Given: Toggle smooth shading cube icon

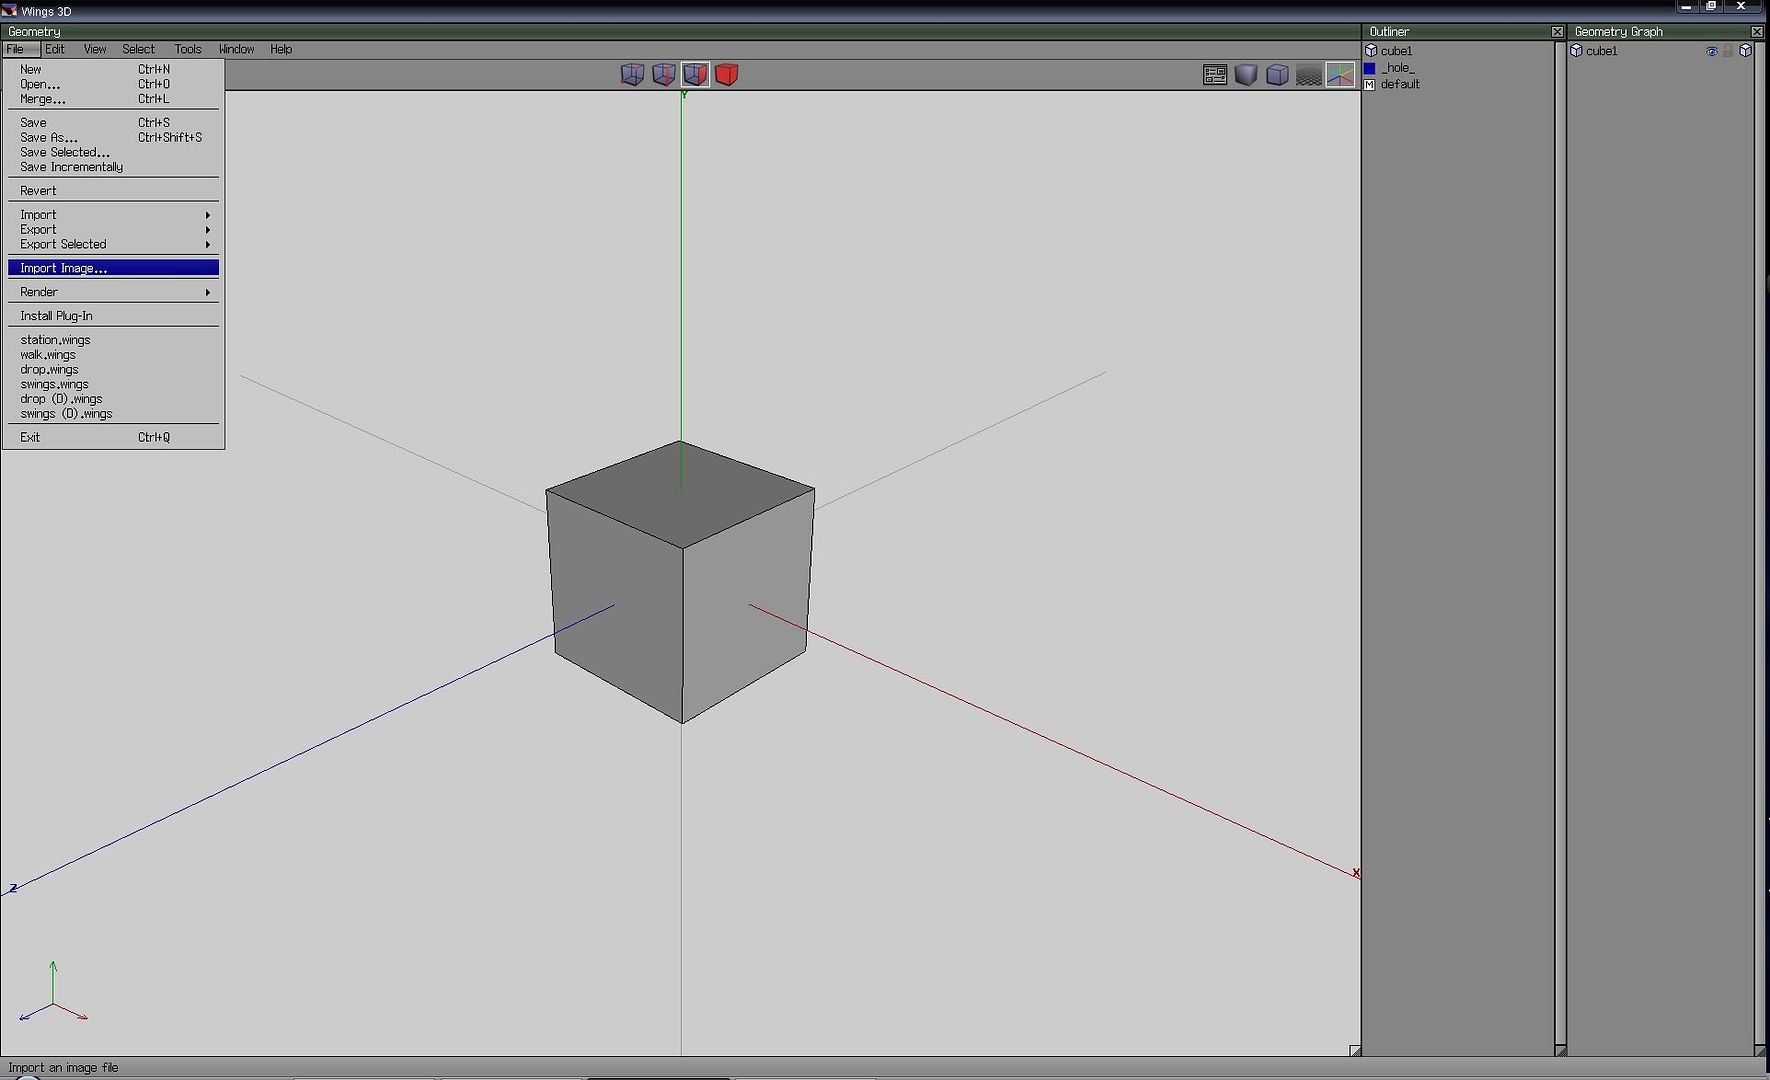Looking at the screenshot, I should click(1246, 75).
